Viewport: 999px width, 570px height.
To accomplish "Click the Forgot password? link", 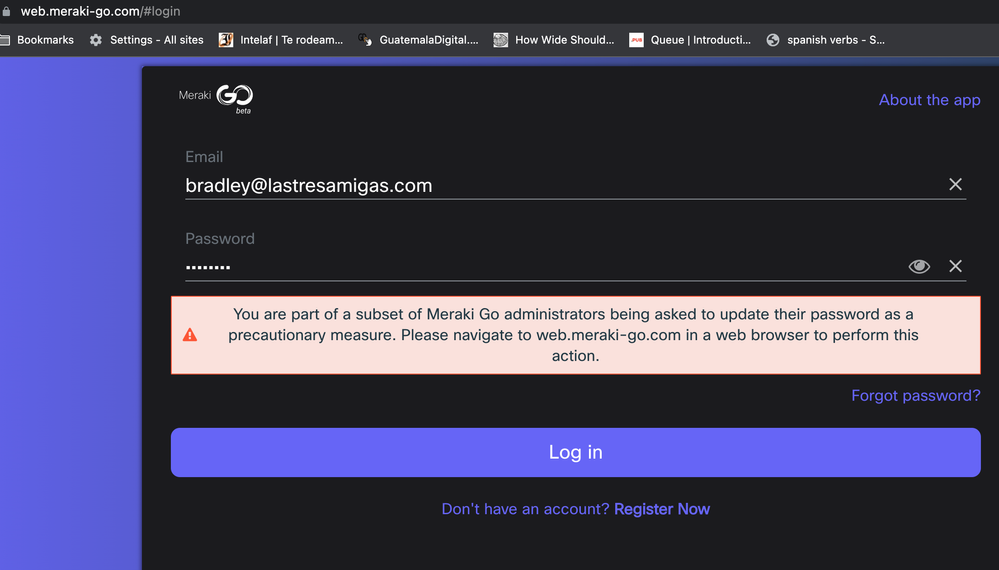I will point(916,395).
